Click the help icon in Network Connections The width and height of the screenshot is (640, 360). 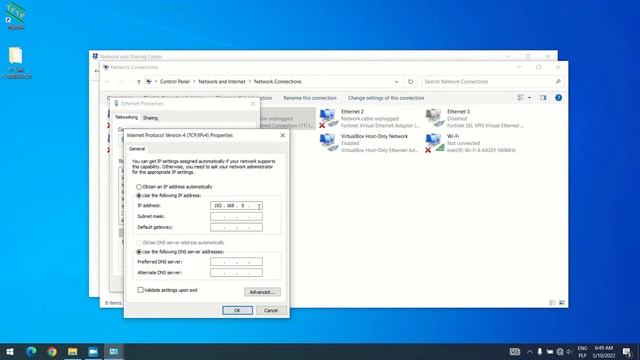click(558, 98)
